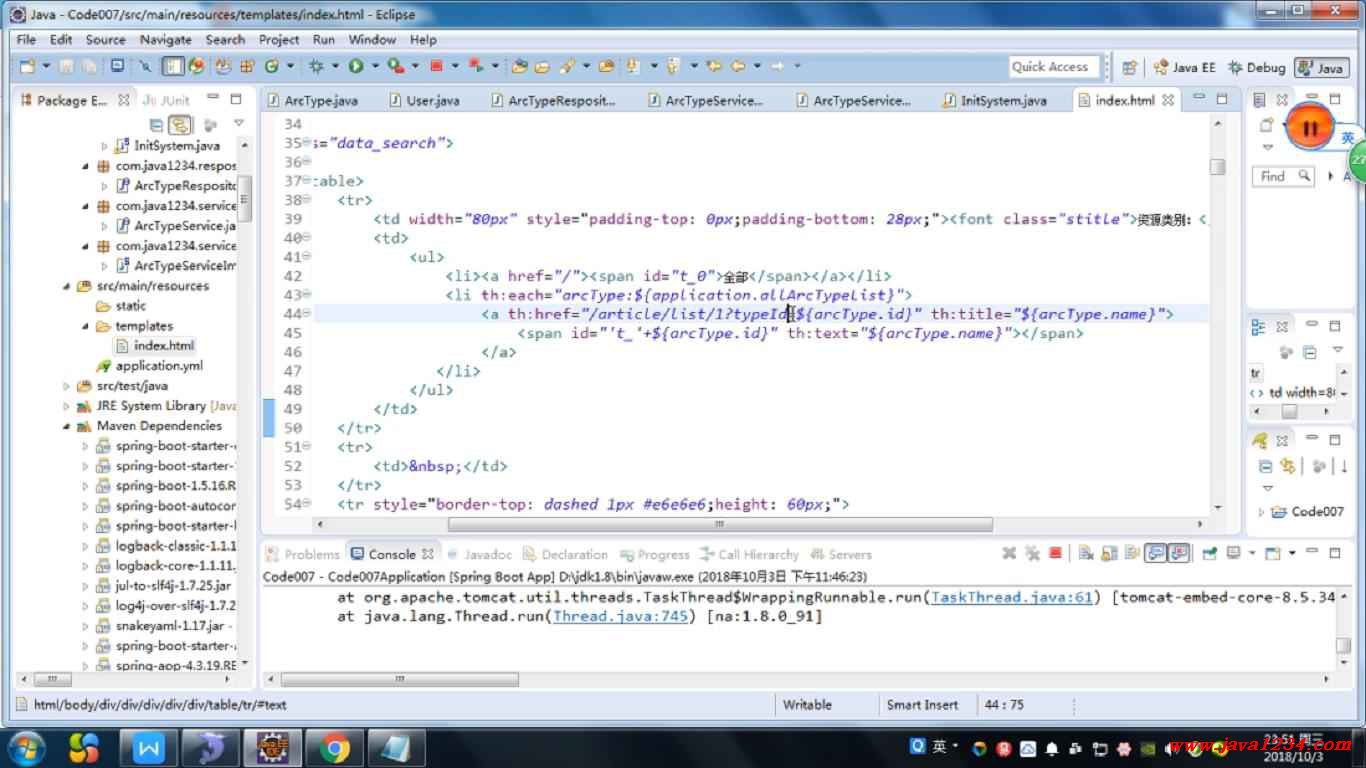Switch to the JUnit view tab
Viewport: 1366px width, 768px height.
(x=166, y=100)
